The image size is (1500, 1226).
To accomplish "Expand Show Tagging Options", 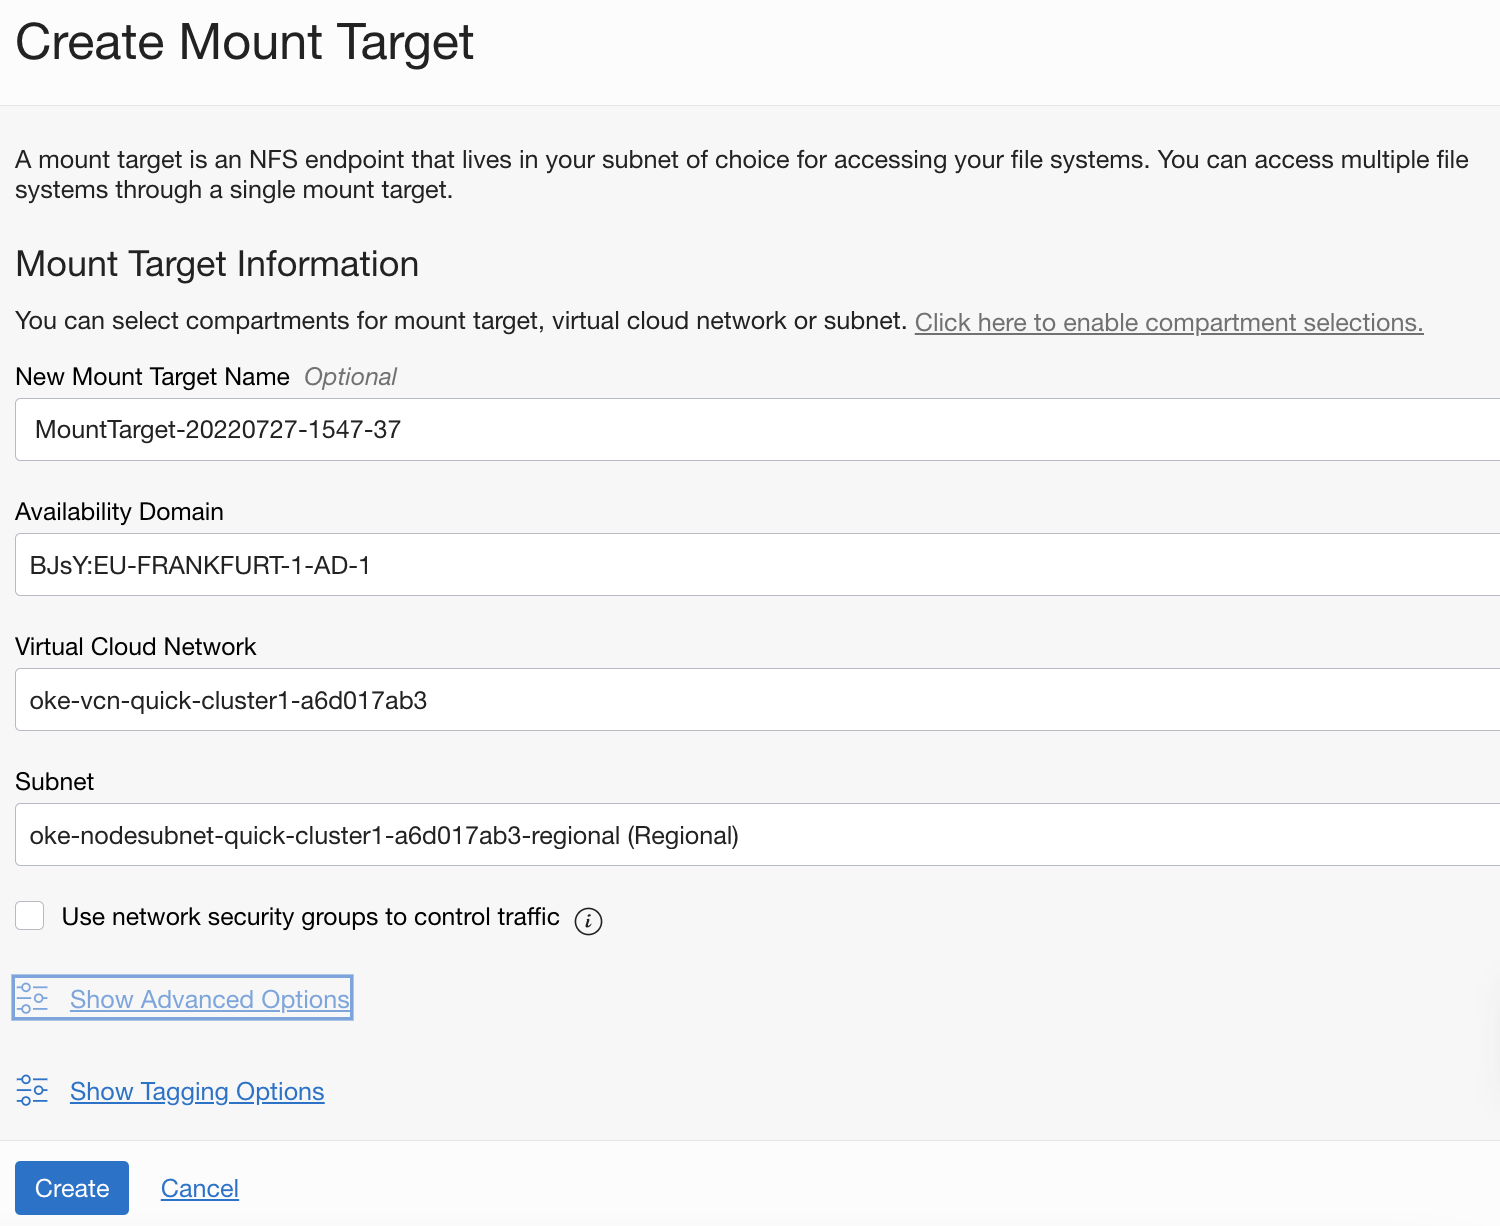I will tap(197, 1091).
